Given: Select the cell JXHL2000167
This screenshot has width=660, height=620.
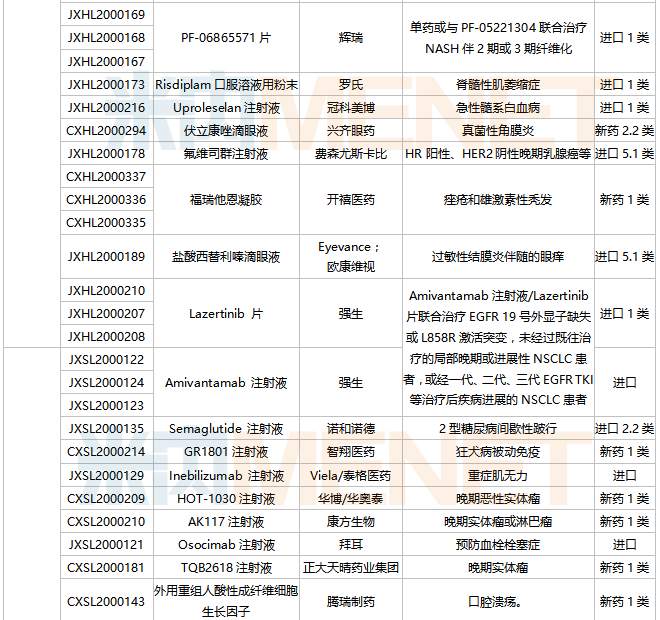Looking at the screenshot, I should pos(106,61).
